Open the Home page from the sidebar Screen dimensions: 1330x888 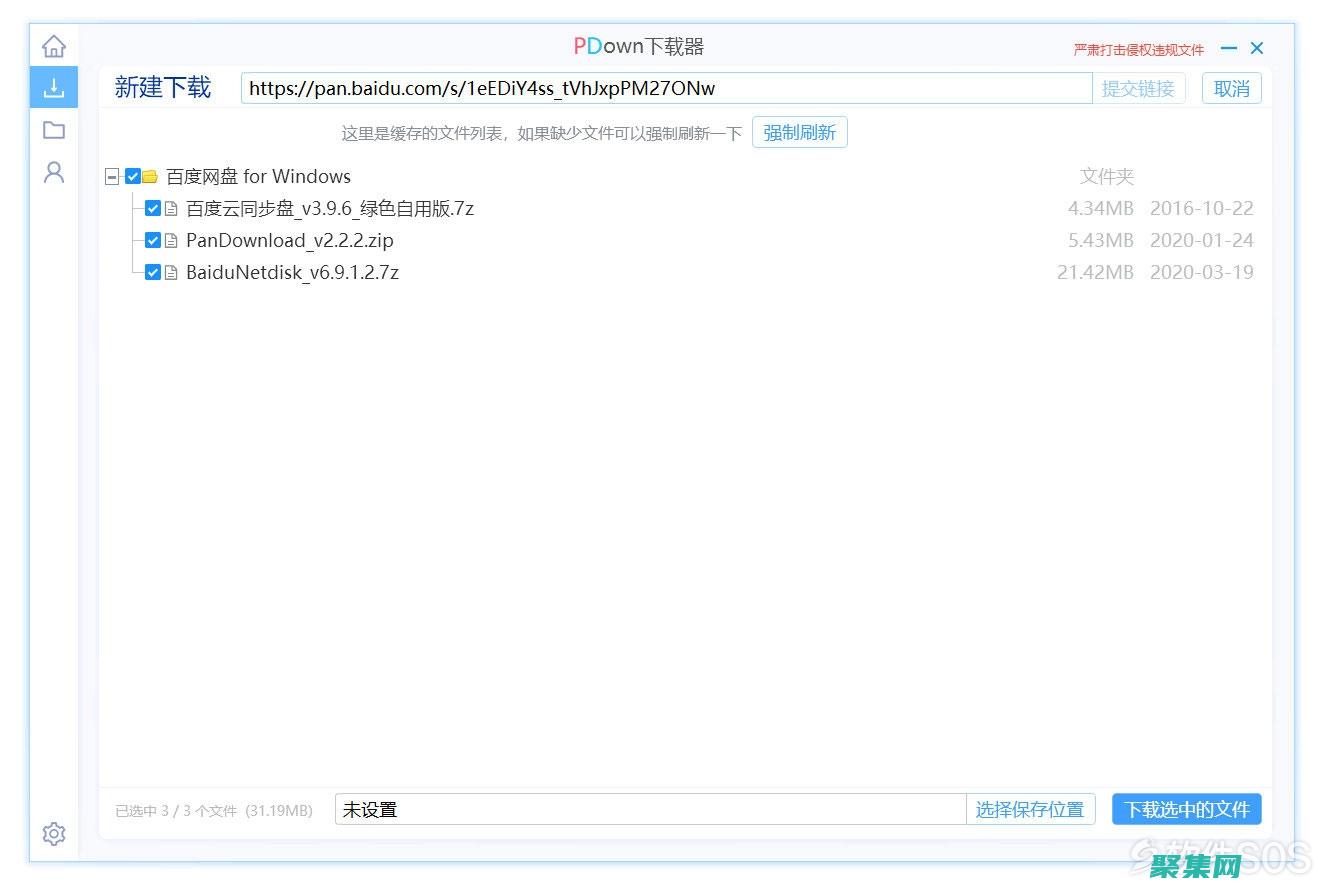click(53, 44)
